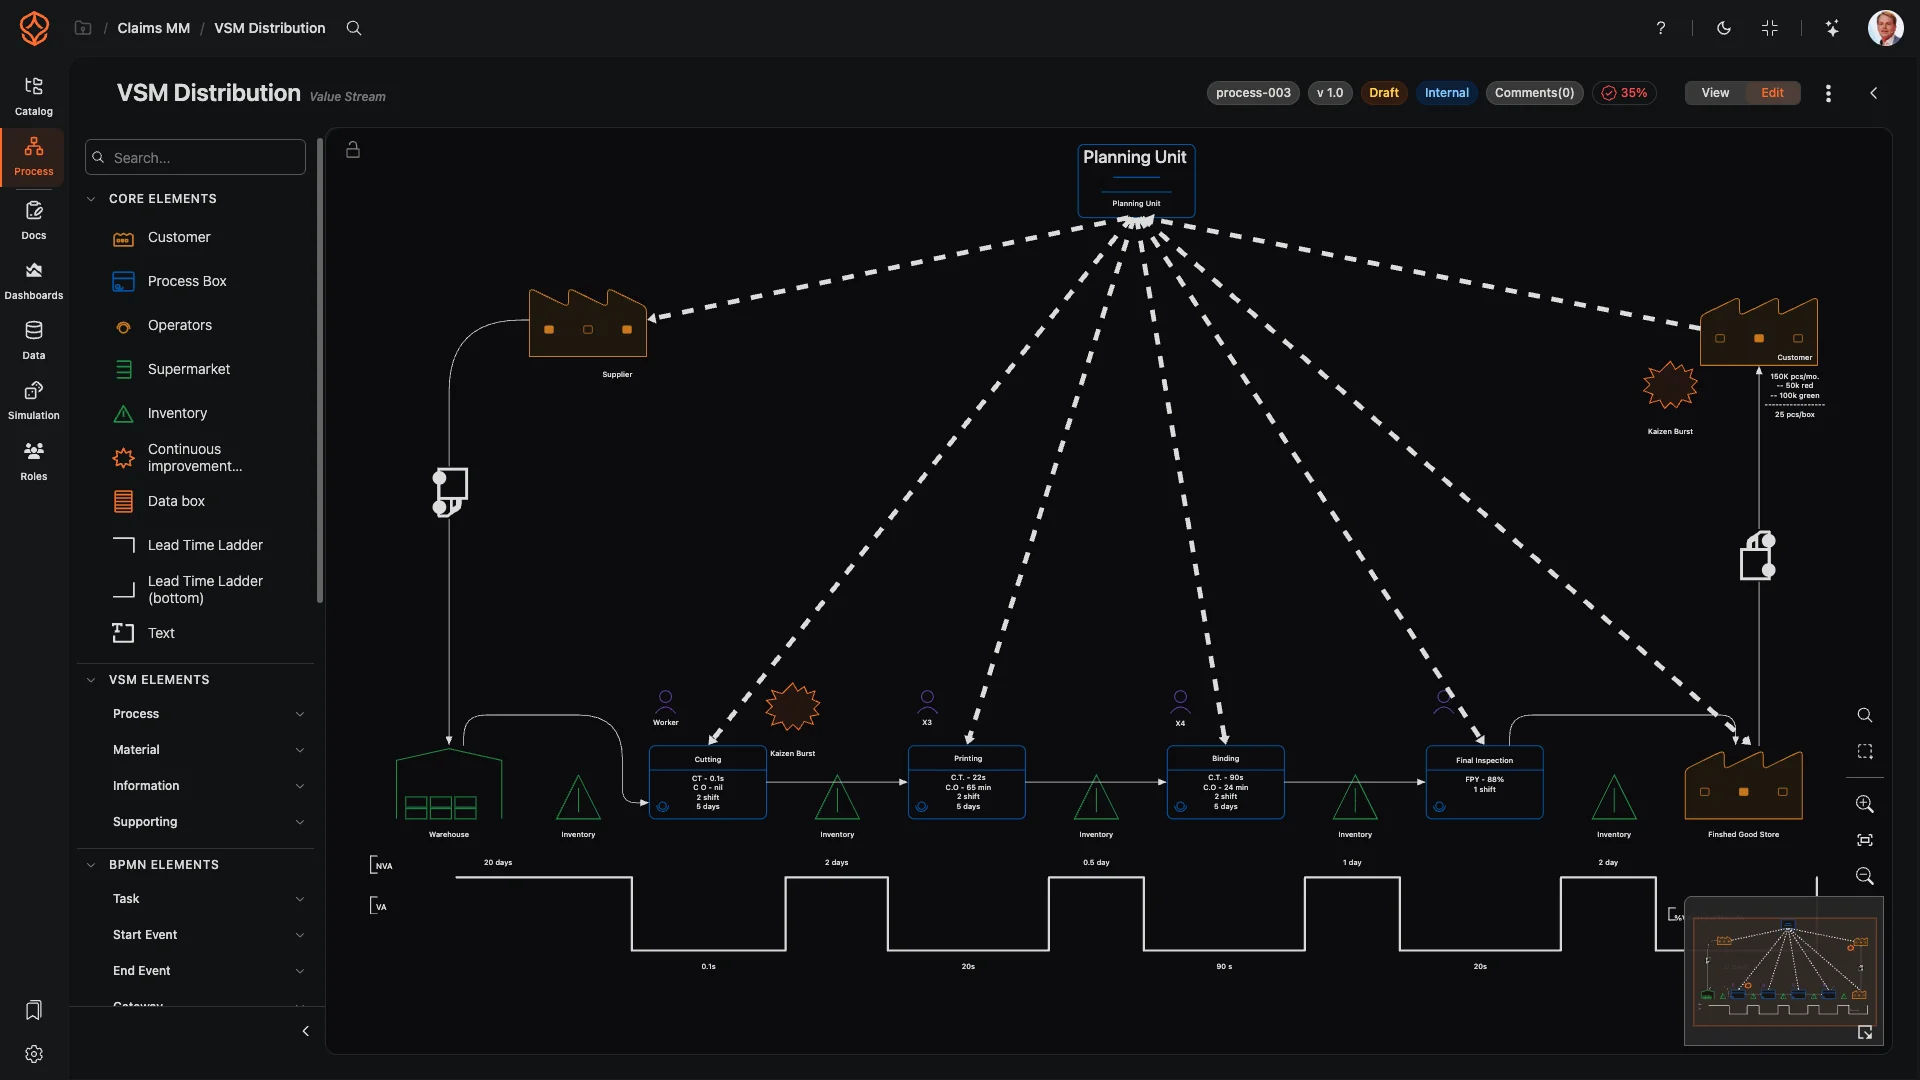1920x1080 pixels.
Task: Click the element Search field
Action: [x=196, y=158]
